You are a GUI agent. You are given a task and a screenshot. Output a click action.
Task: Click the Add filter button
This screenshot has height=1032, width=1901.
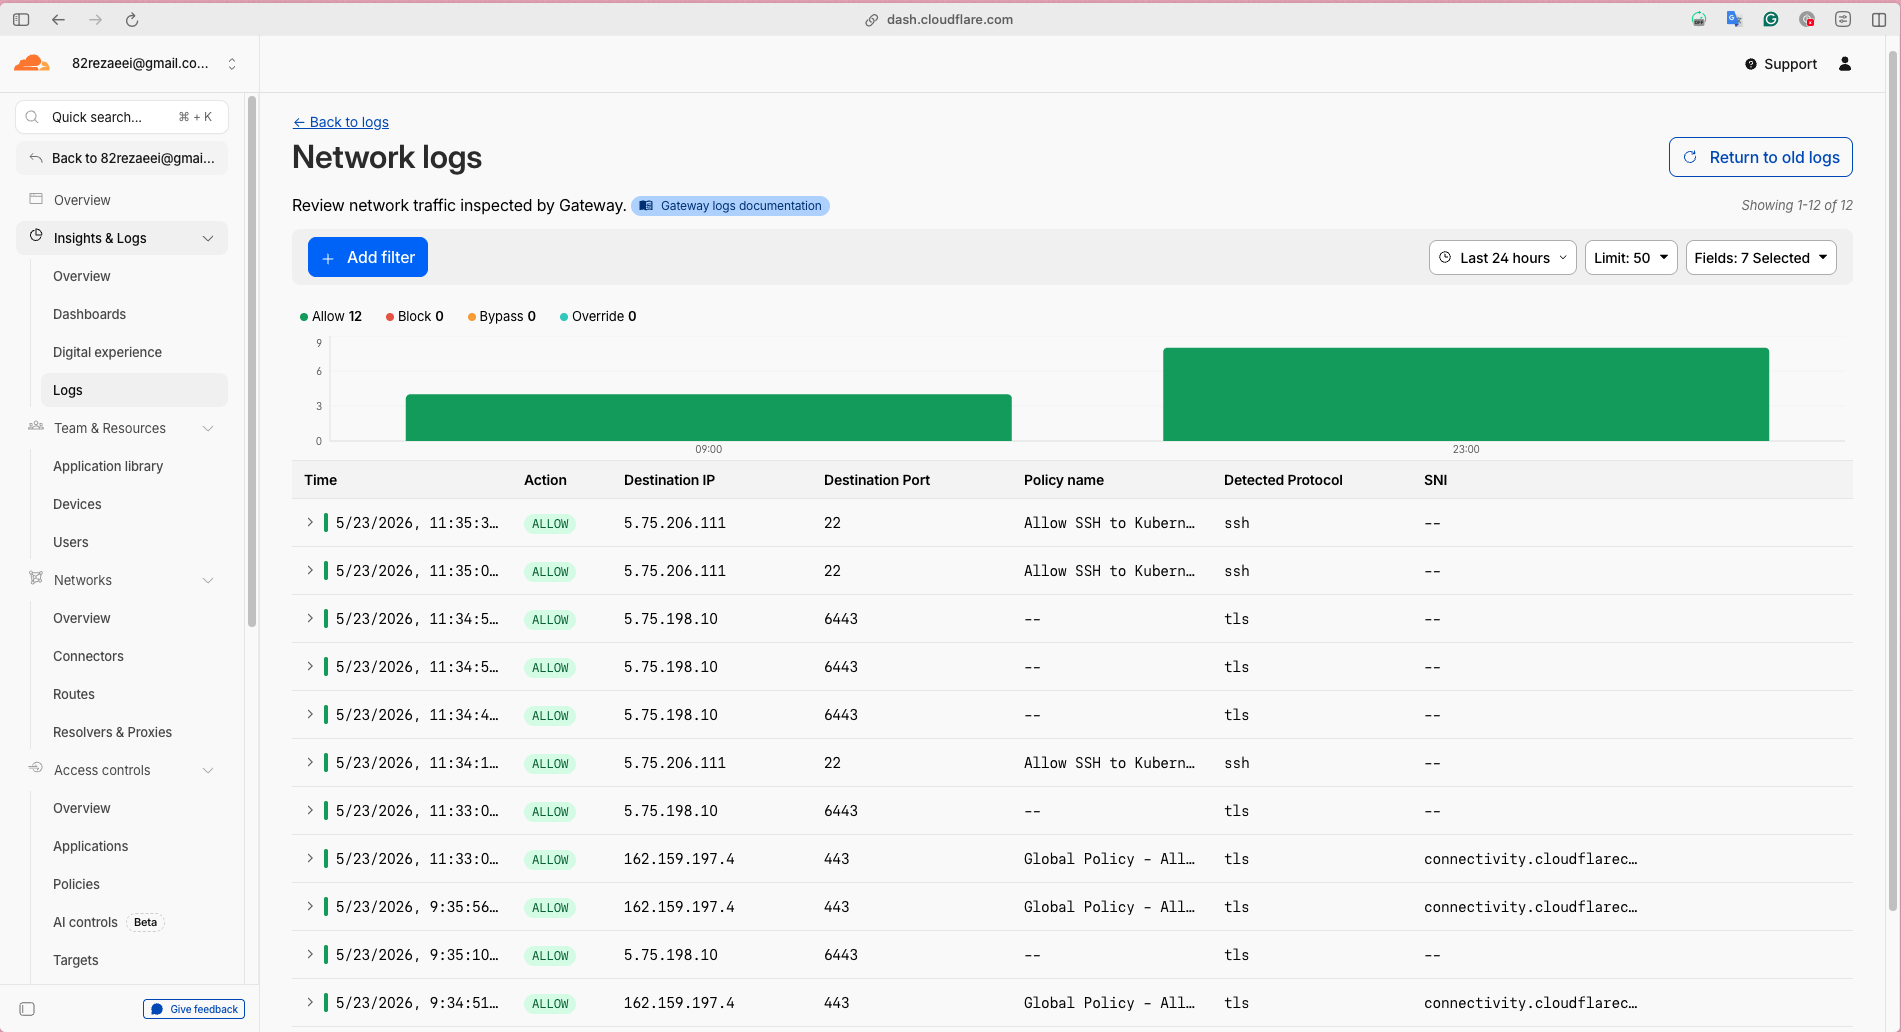368,257
